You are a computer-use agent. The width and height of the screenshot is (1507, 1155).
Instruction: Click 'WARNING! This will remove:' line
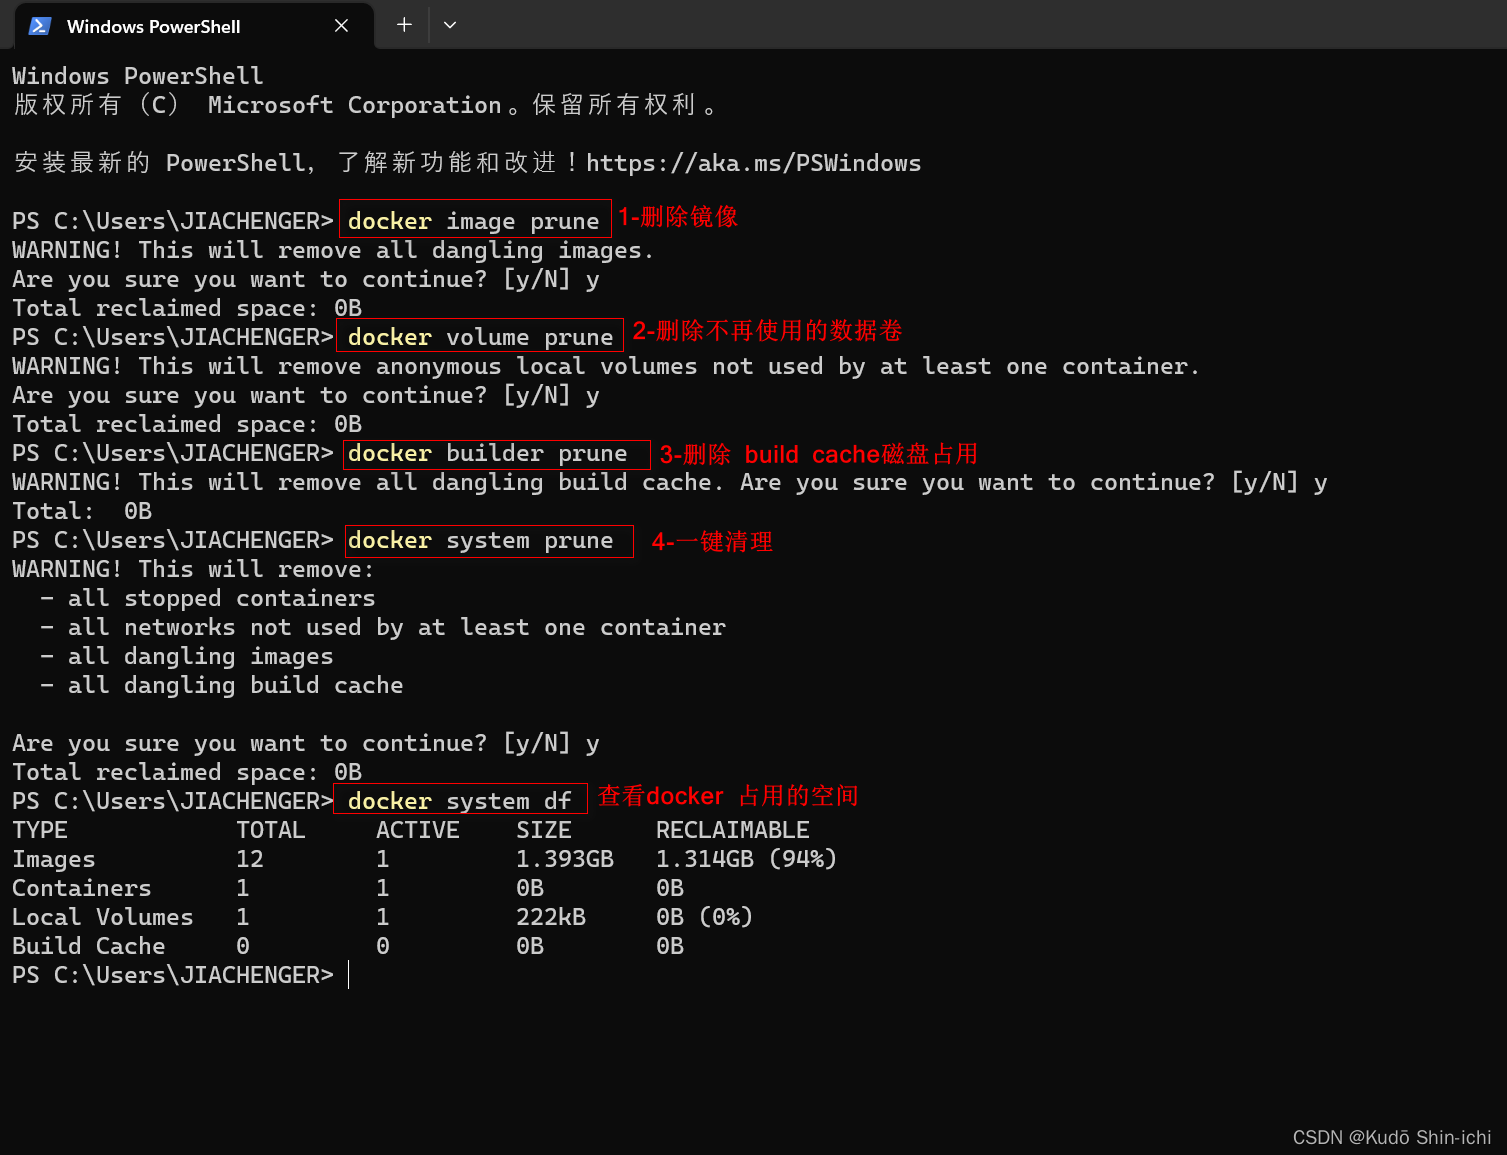pyautogui.click(x=194, y=569)
